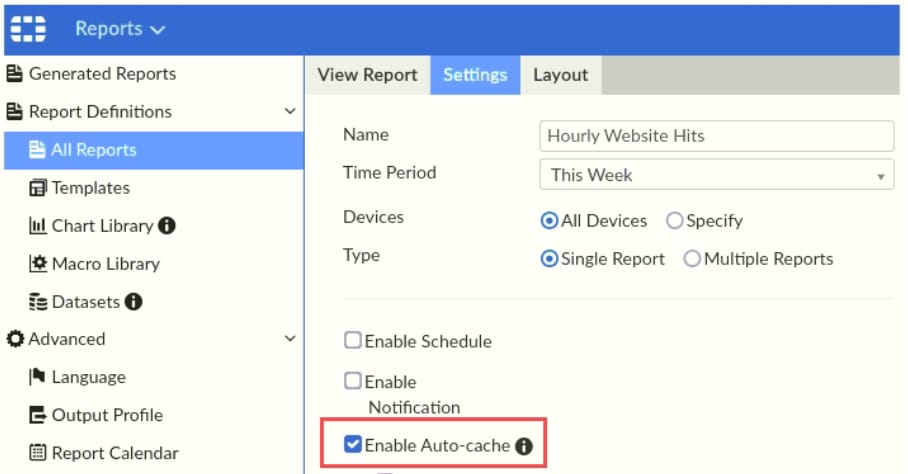
Task: Enable the Schedule checkbox
Action: pos(352,341)
